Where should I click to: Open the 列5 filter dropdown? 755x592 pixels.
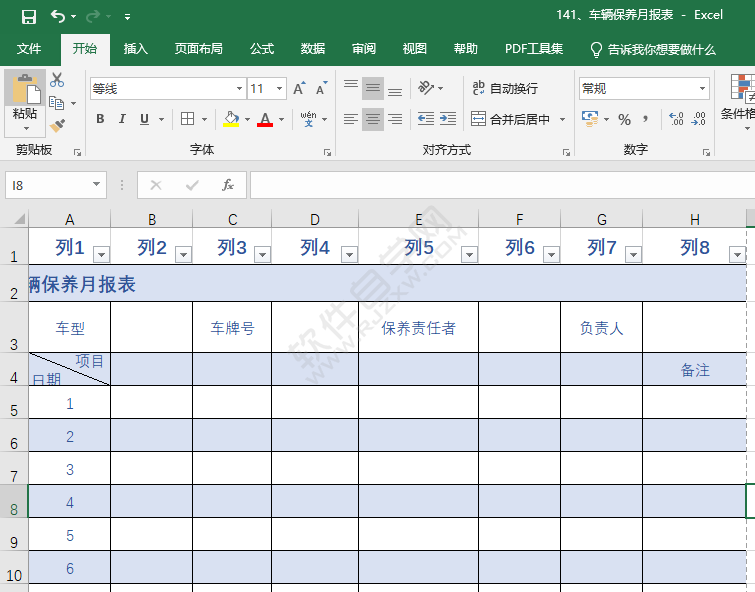(469, 254)
